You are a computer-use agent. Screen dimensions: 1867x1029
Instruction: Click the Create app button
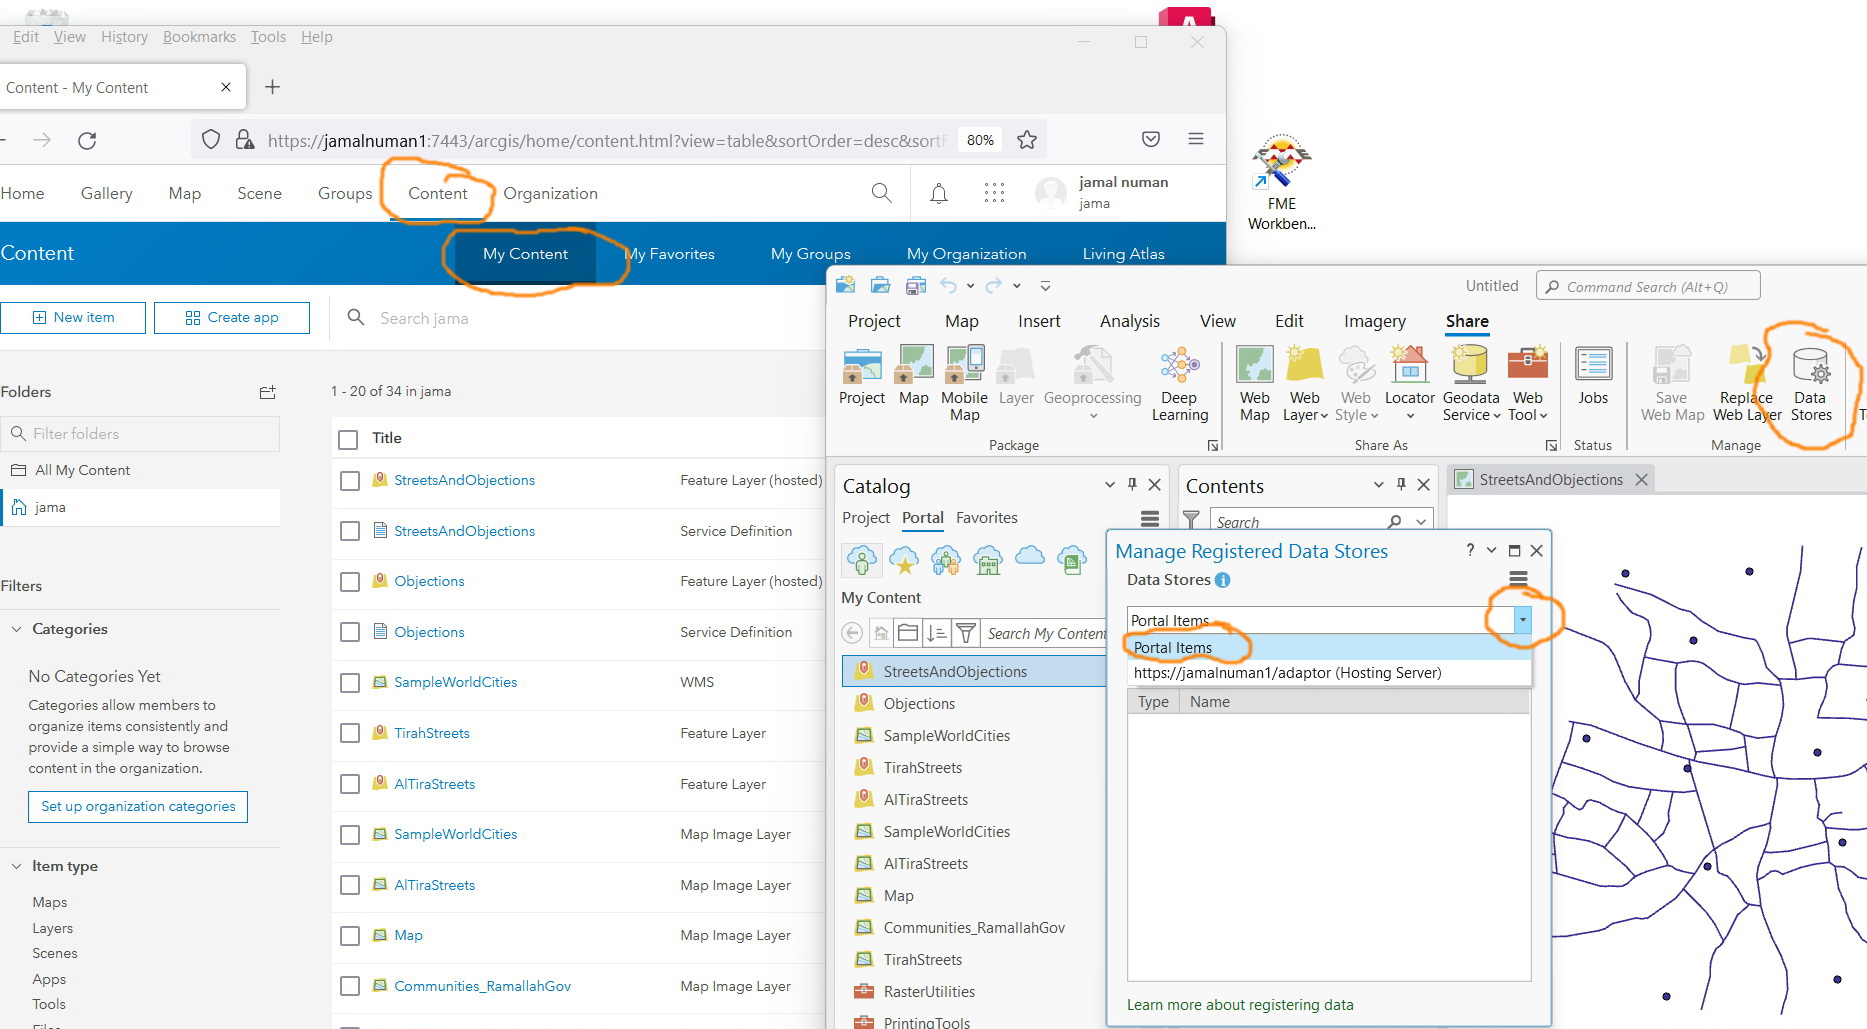[x=232, y=318]
